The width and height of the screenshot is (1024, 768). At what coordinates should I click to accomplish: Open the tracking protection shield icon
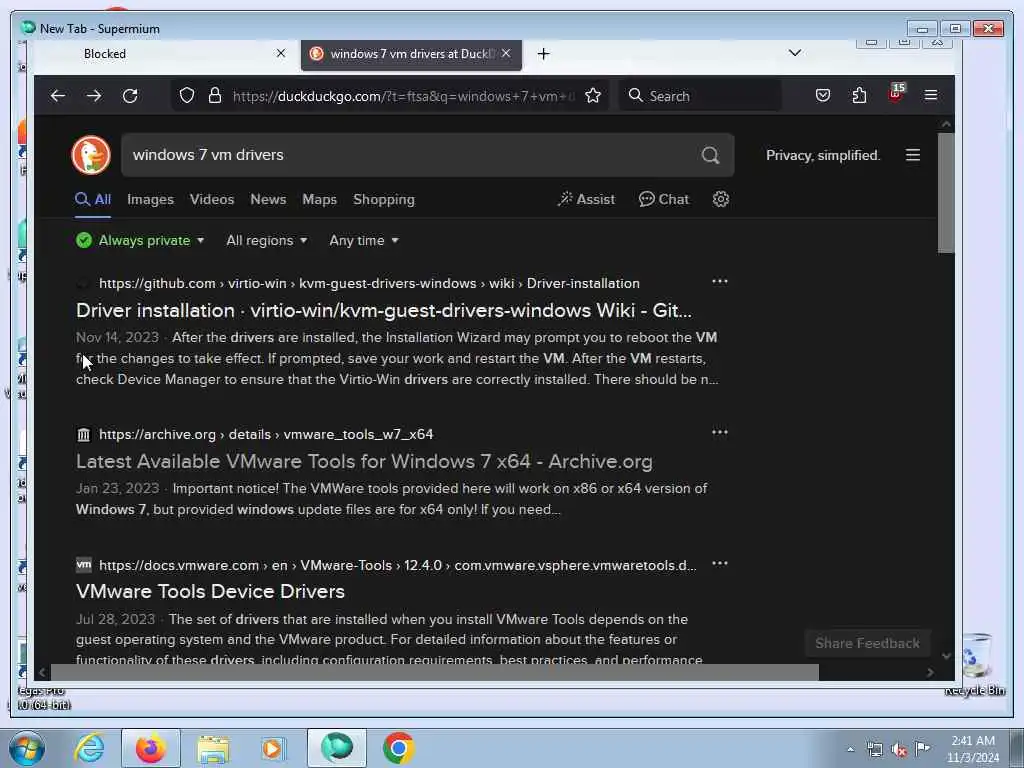187,96
